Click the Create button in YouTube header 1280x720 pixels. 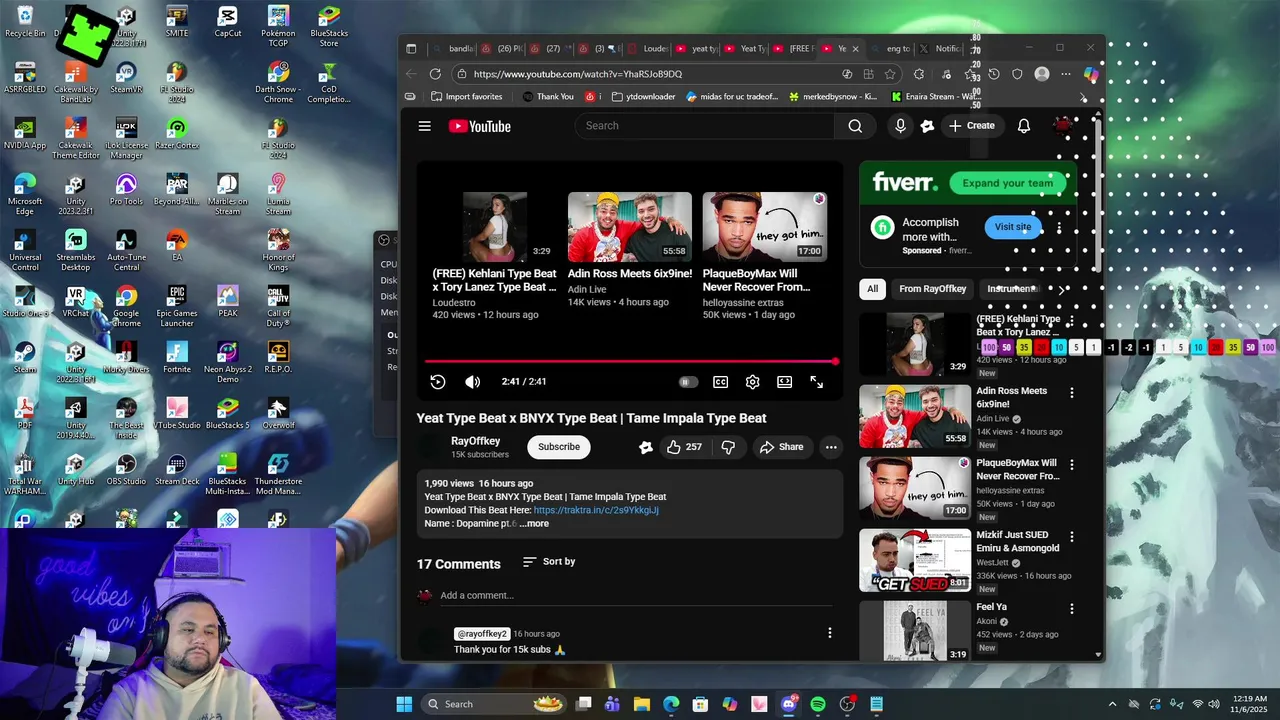coord(971,126)
